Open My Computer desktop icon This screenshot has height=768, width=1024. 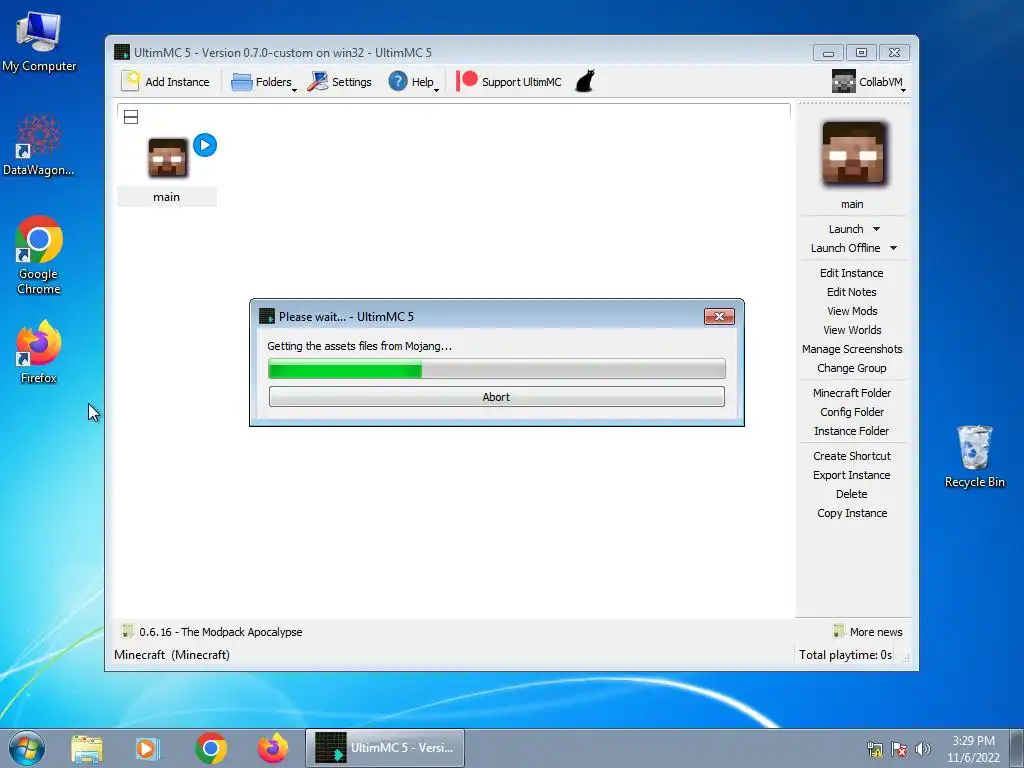tap(39, 42)
